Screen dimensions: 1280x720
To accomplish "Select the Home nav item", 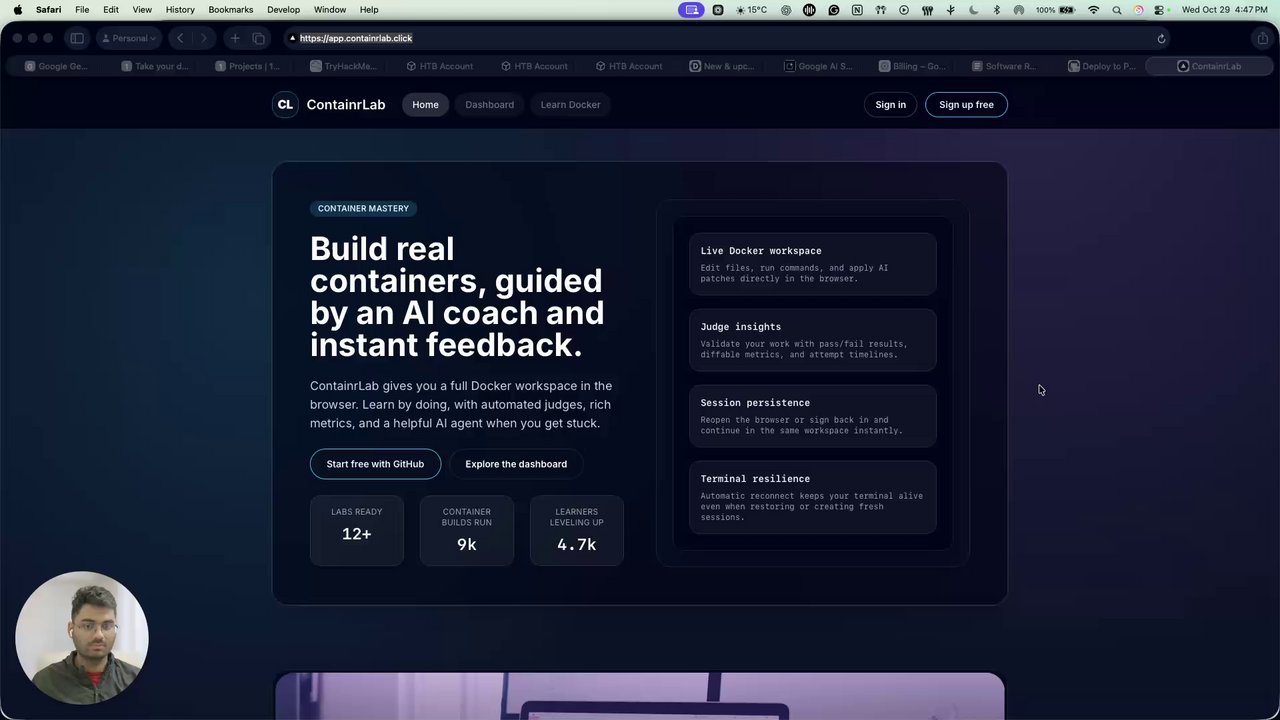I will 425,104.
